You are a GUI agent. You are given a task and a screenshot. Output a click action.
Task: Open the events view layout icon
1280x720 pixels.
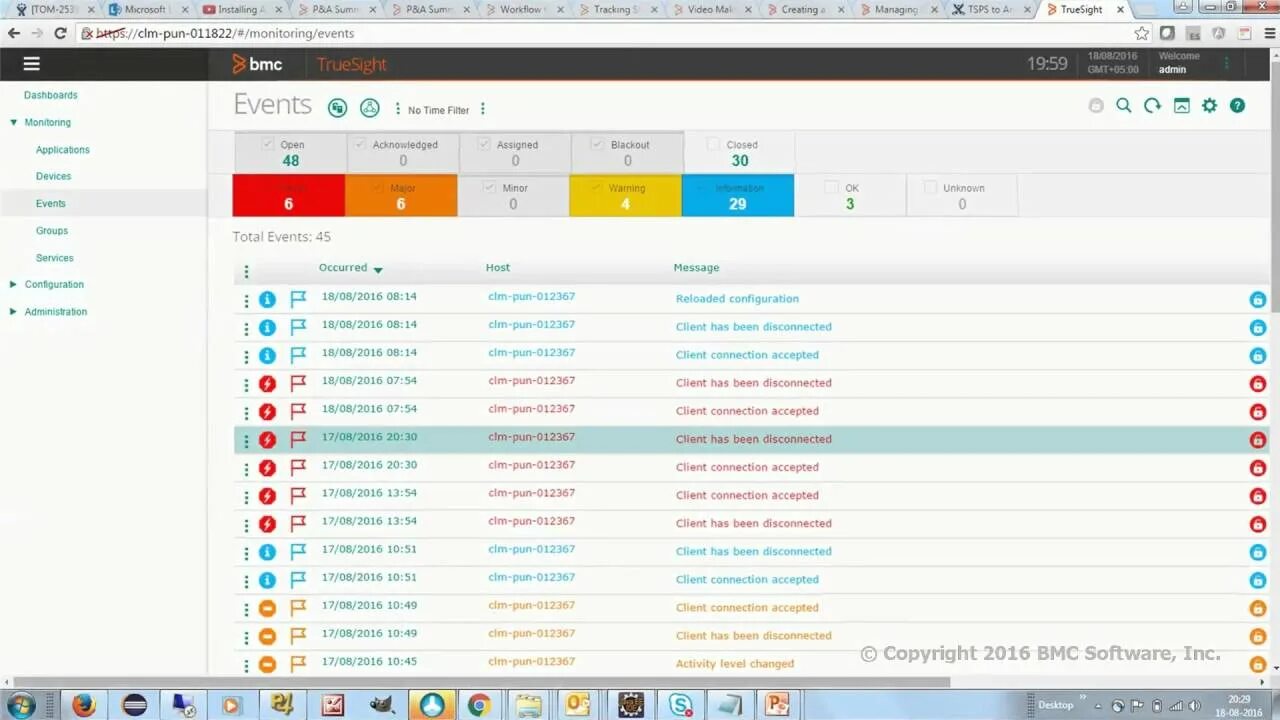1181,105
